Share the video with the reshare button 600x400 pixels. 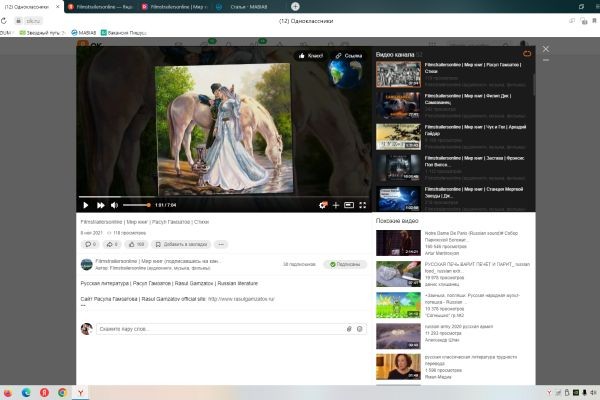pos(112,244)
